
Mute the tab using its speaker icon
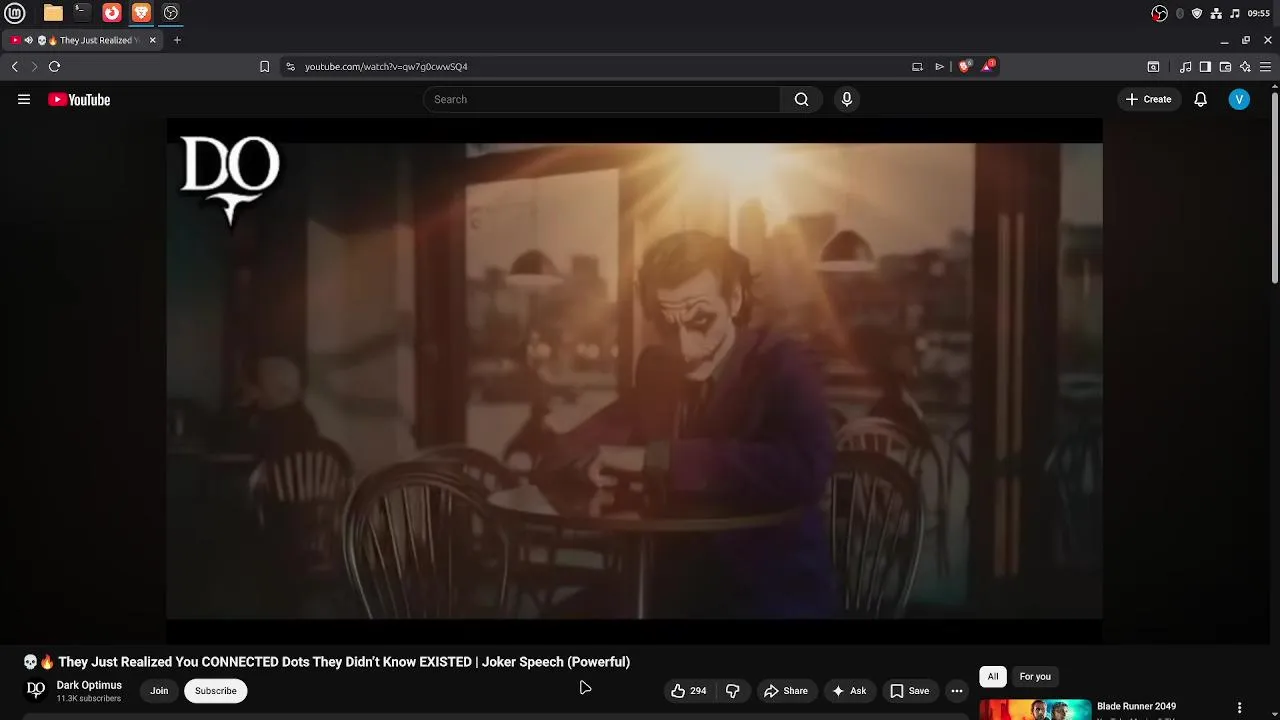28,40
